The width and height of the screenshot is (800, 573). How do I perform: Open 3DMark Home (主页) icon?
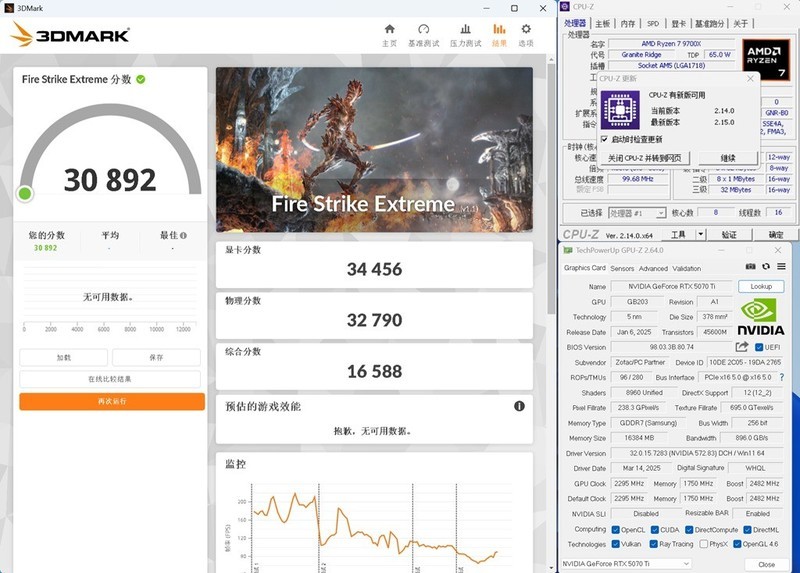[390, 29]
